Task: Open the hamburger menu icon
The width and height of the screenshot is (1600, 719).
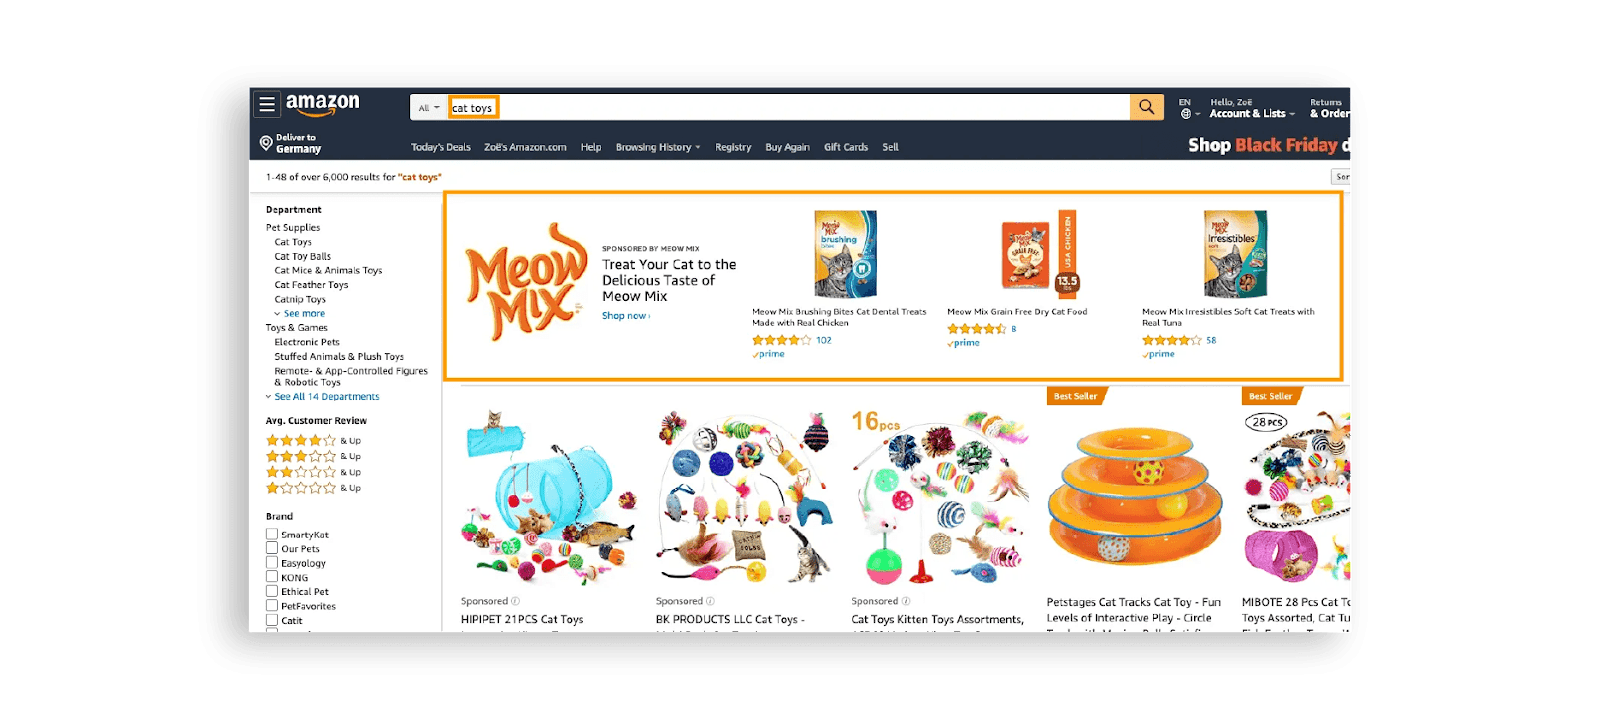Action: pos(267,104)
